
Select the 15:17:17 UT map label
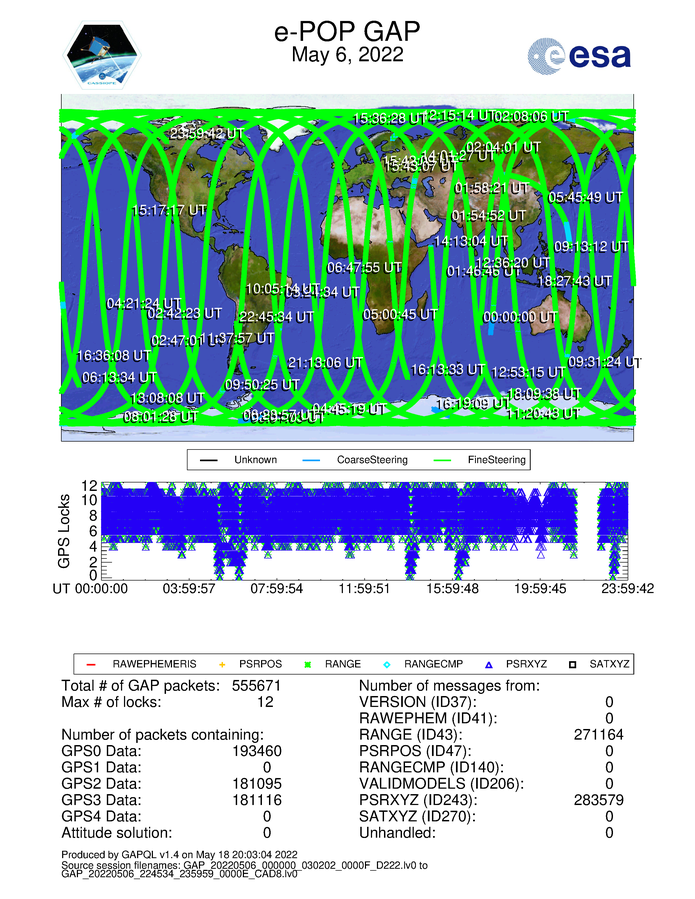(x=169, y=211)
